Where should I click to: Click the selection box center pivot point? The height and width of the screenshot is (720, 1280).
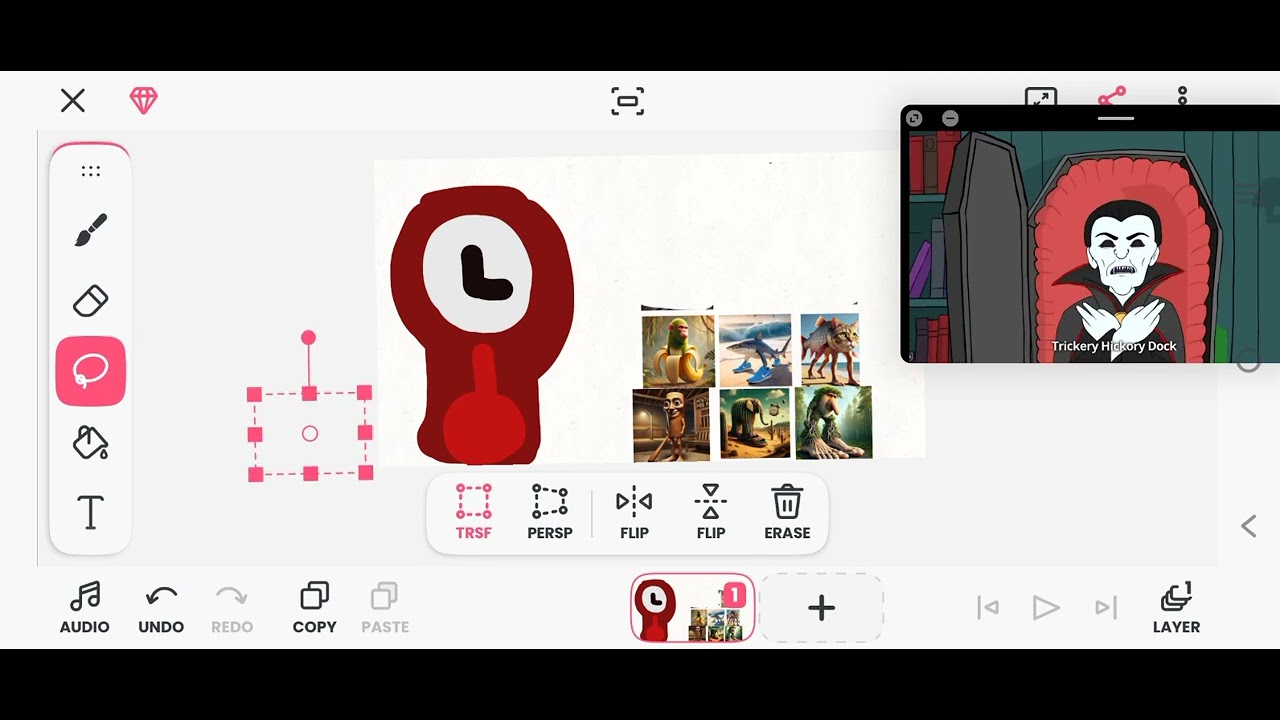310,434
